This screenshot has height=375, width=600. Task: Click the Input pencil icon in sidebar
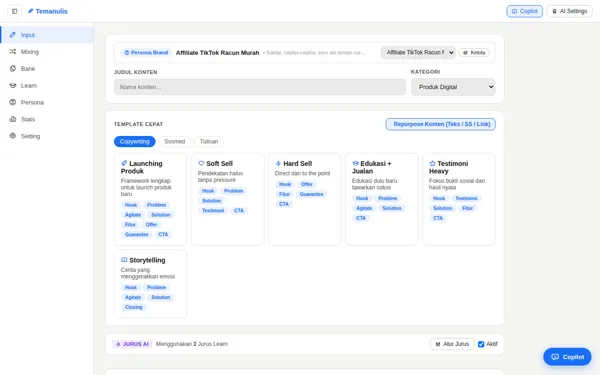coord(13,35)
